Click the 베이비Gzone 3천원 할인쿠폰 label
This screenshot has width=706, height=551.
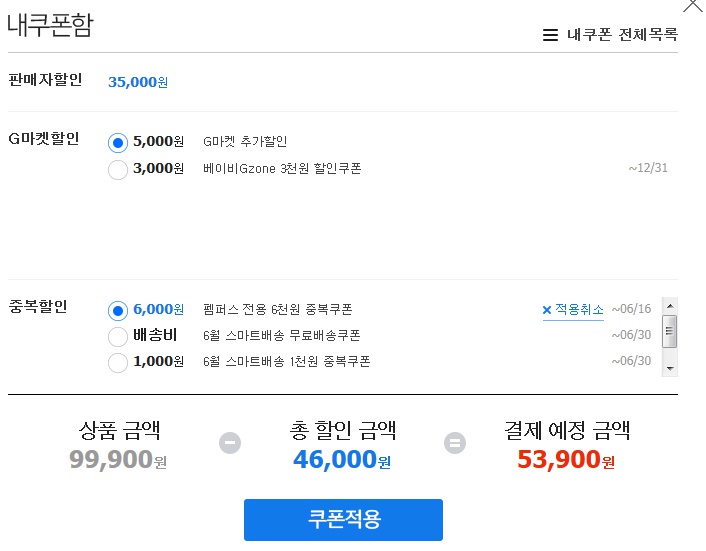(281, 169)
